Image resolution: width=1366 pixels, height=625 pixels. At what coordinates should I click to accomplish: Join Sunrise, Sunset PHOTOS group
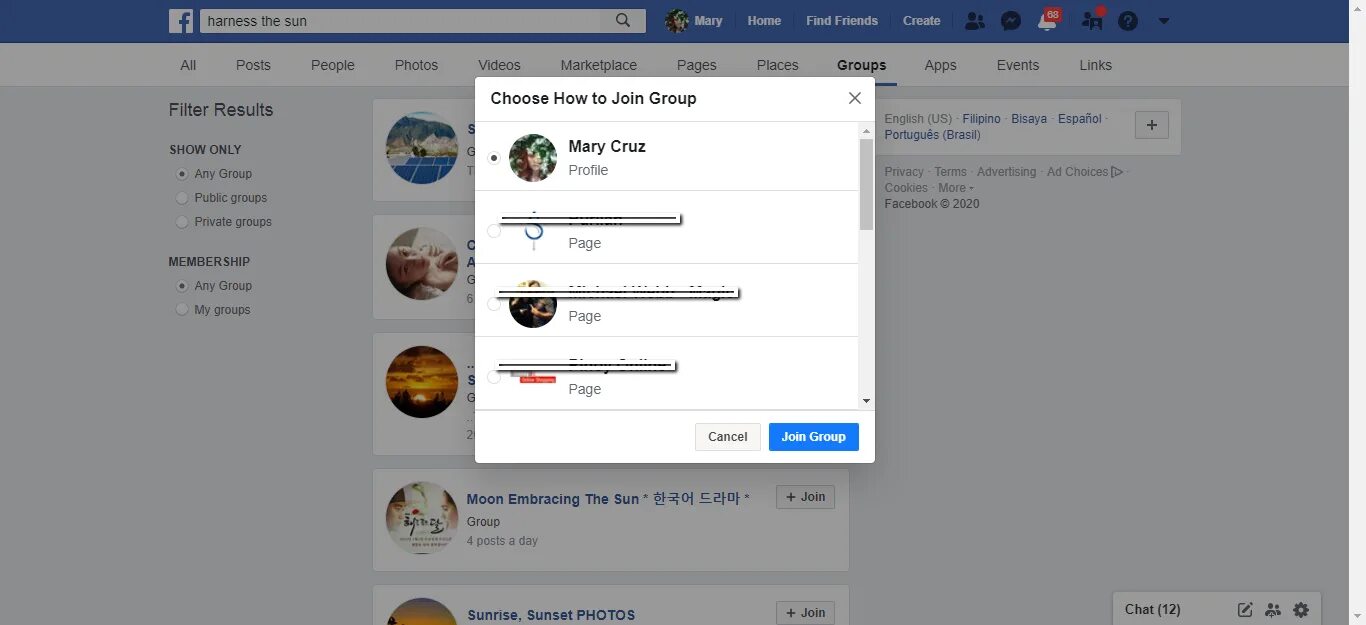[x=805, y=613]
